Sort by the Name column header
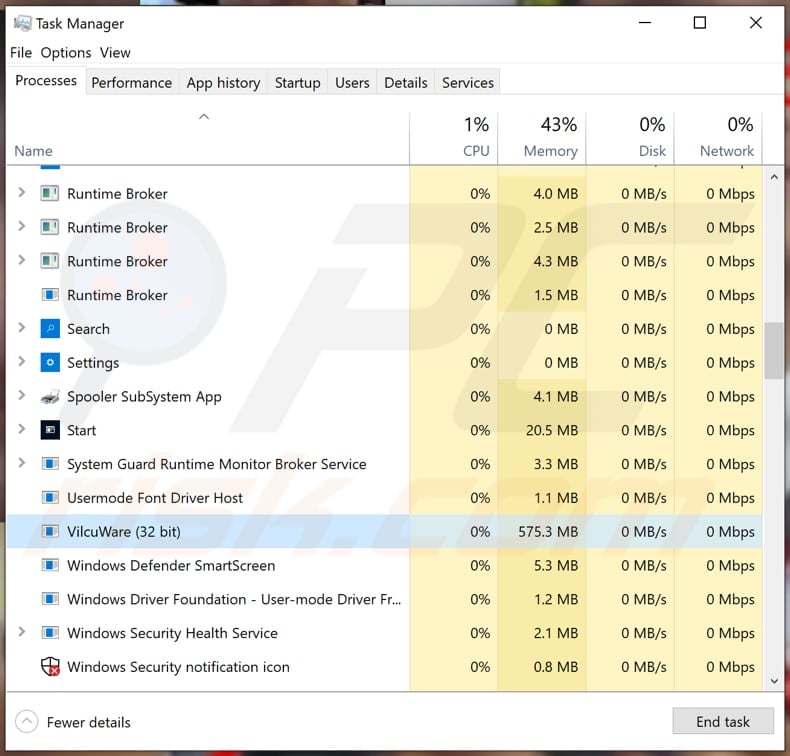Image resolution: width=790 pixels, height=756 pixels. point(208,138)
